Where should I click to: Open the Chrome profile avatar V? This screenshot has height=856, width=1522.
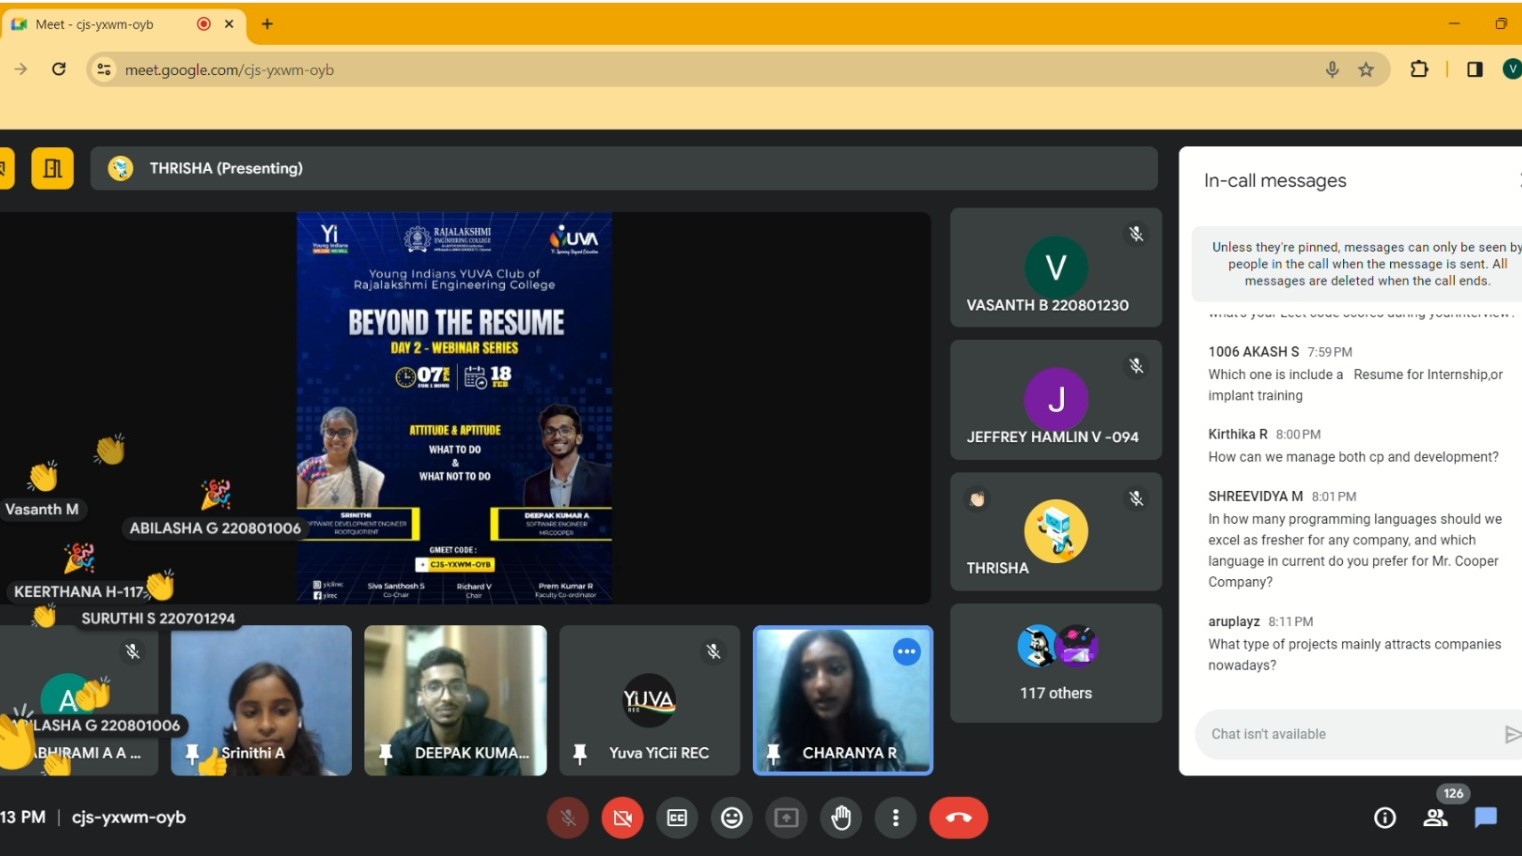1512,69
